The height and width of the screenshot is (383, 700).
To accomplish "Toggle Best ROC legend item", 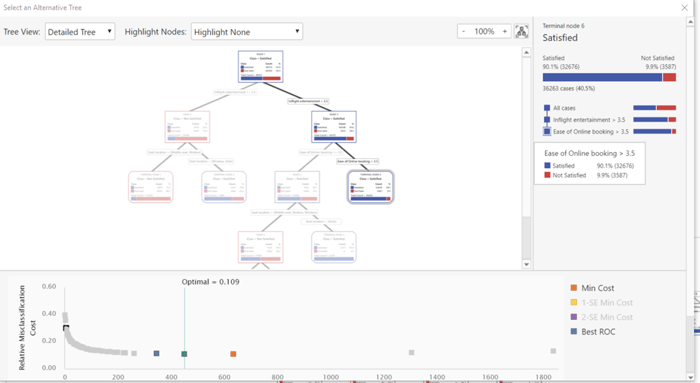I will (593, 332).
